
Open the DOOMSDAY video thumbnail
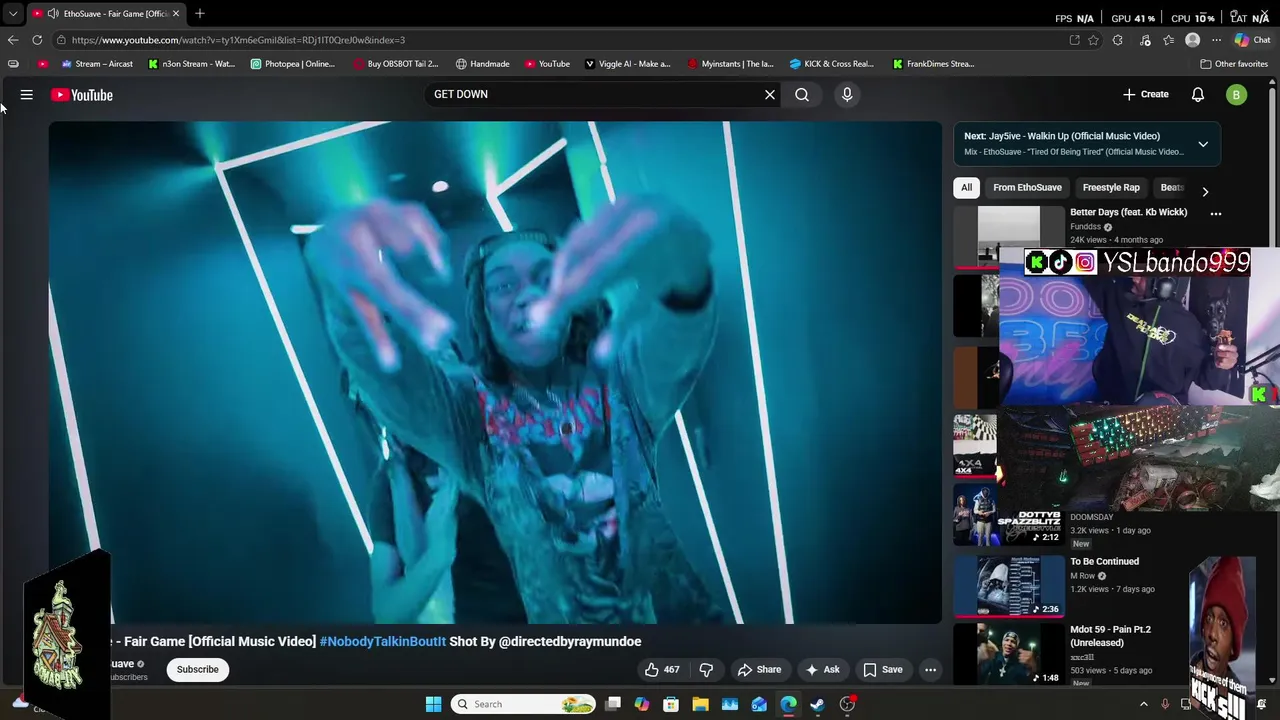(1009, 515)
